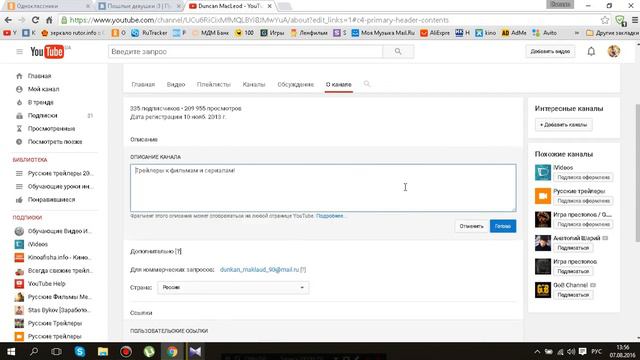Reload the page in the browser
The image size is (640, 360).
(35, 20)
